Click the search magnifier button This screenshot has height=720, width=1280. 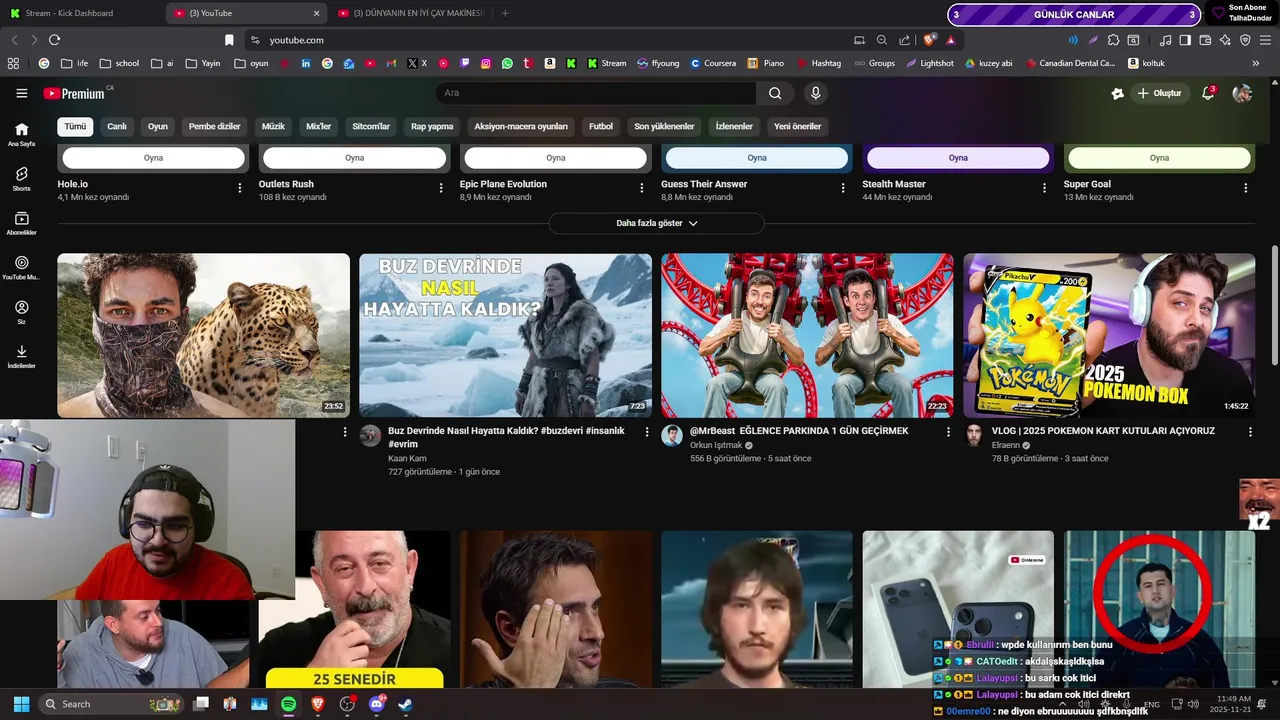coord(775,93)
